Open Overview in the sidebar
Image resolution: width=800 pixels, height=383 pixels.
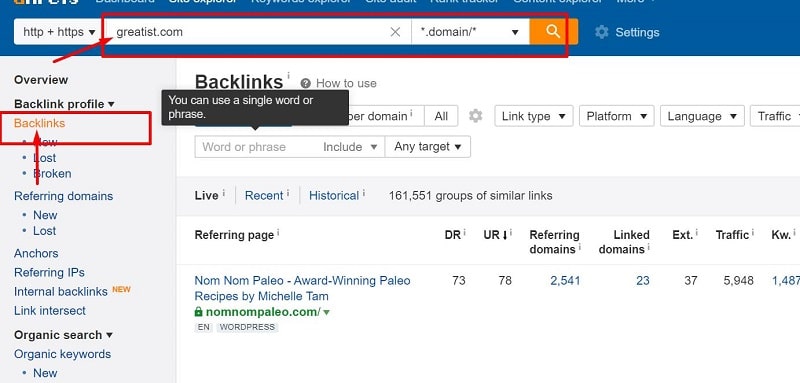41,80
